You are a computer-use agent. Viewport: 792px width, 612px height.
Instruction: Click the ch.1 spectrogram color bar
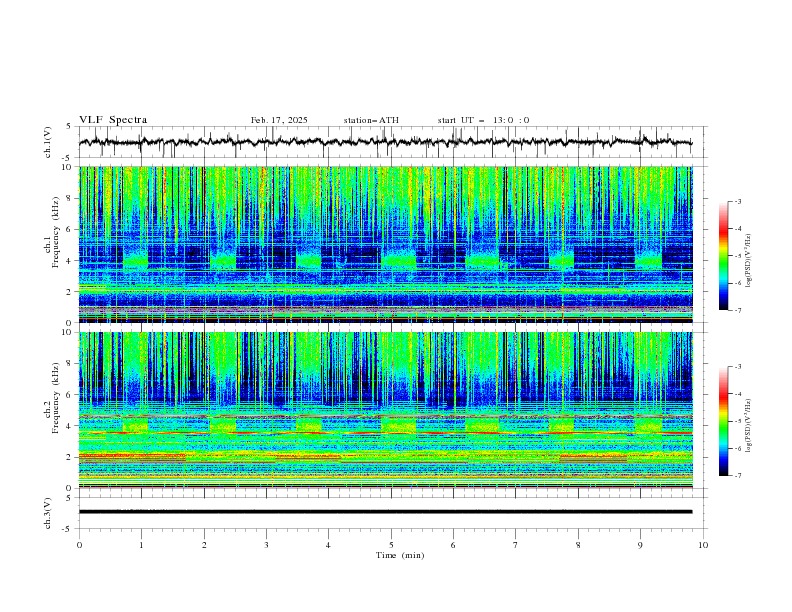coord(723,256)
